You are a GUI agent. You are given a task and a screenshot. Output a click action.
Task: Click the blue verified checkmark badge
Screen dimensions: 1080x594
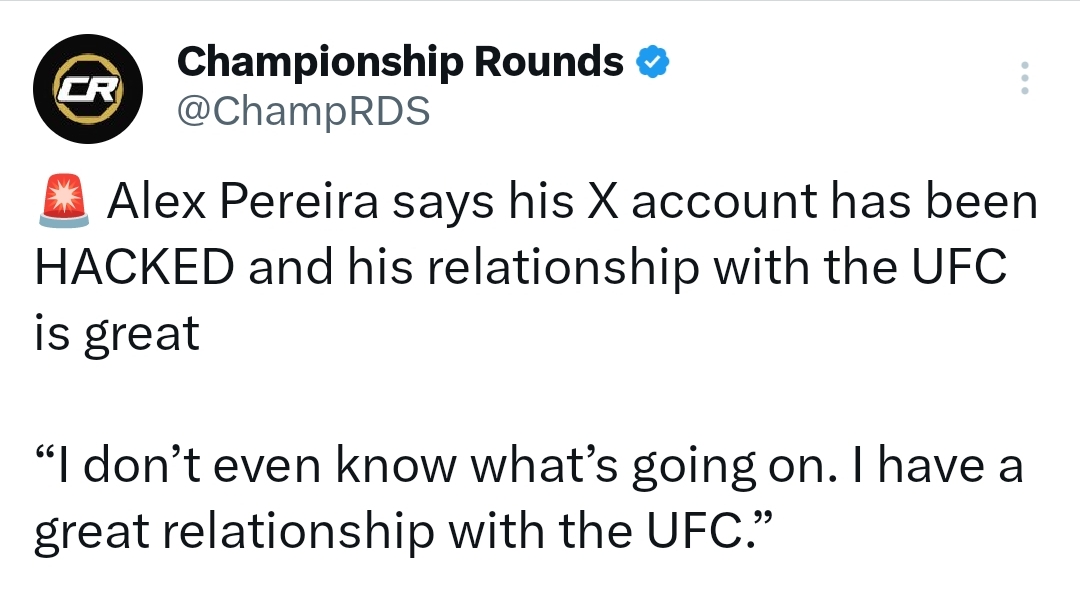(652, 62)
